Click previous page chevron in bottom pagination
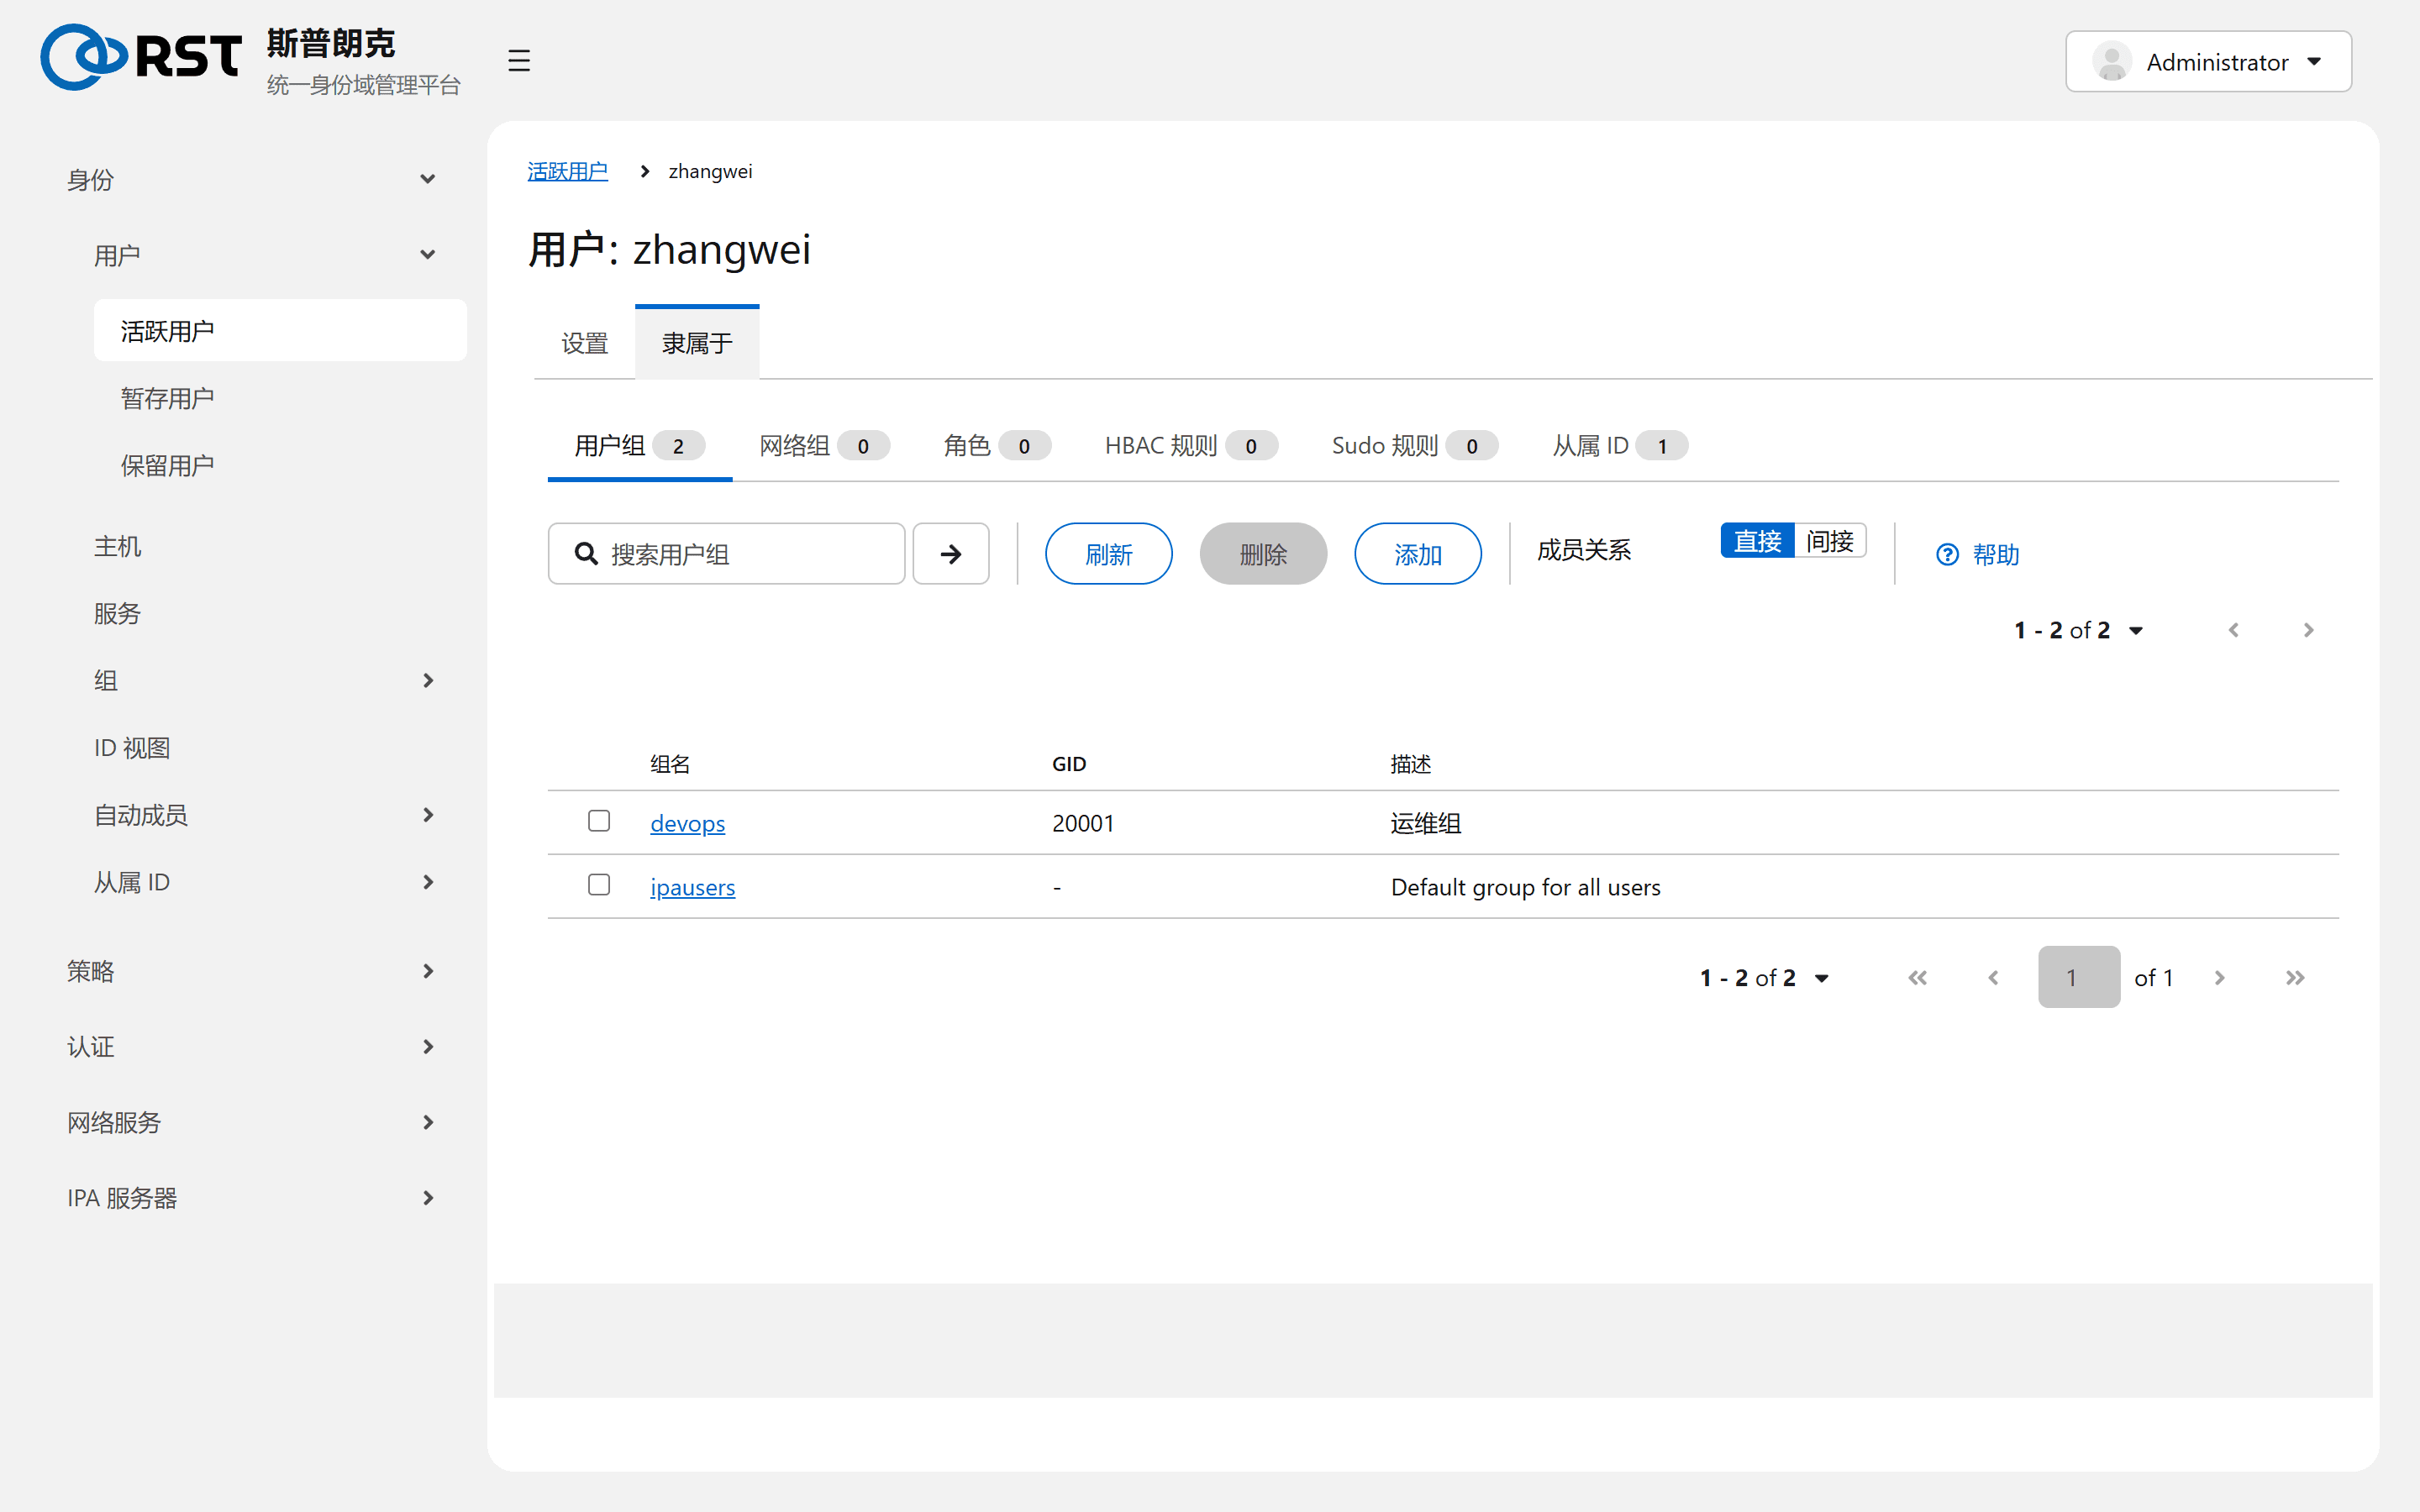Viewport: 2420px width, 1512px height. pyautogui.click(x=1993, y=978)
